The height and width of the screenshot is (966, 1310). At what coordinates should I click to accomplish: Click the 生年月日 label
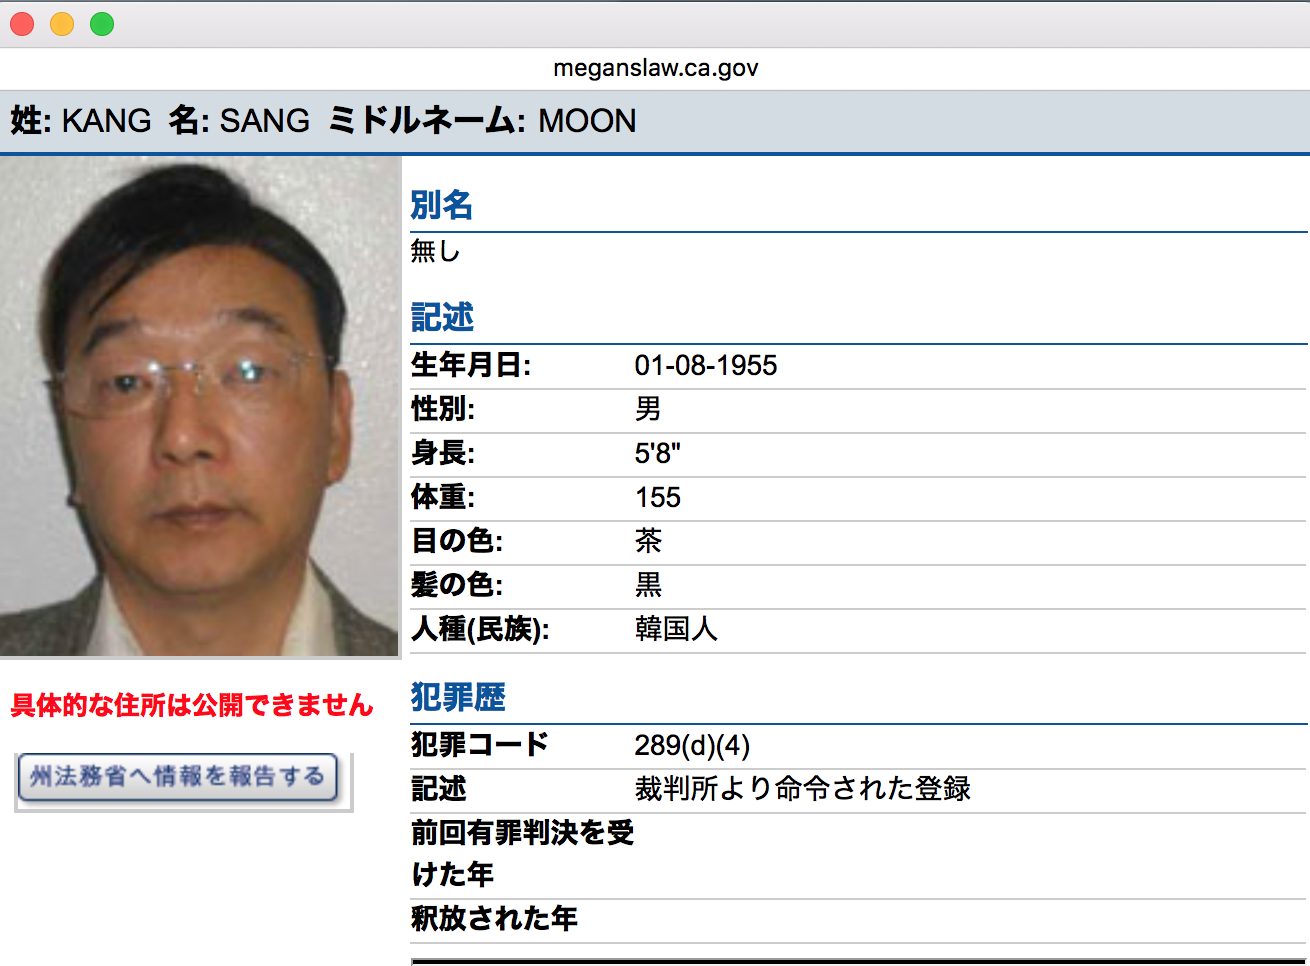coord(471,365)
